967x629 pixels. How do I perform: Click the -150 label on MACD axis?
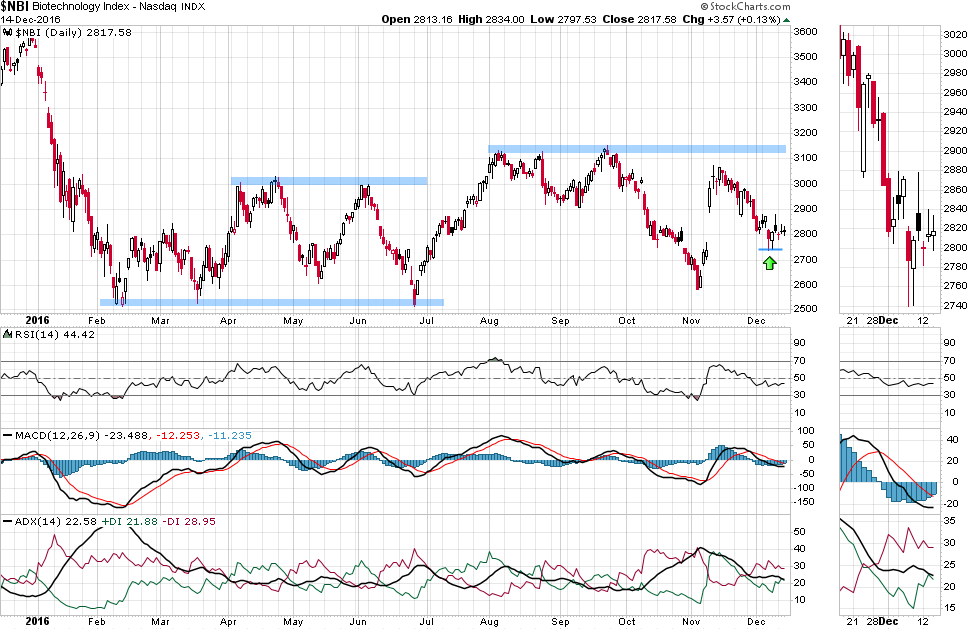802,502
